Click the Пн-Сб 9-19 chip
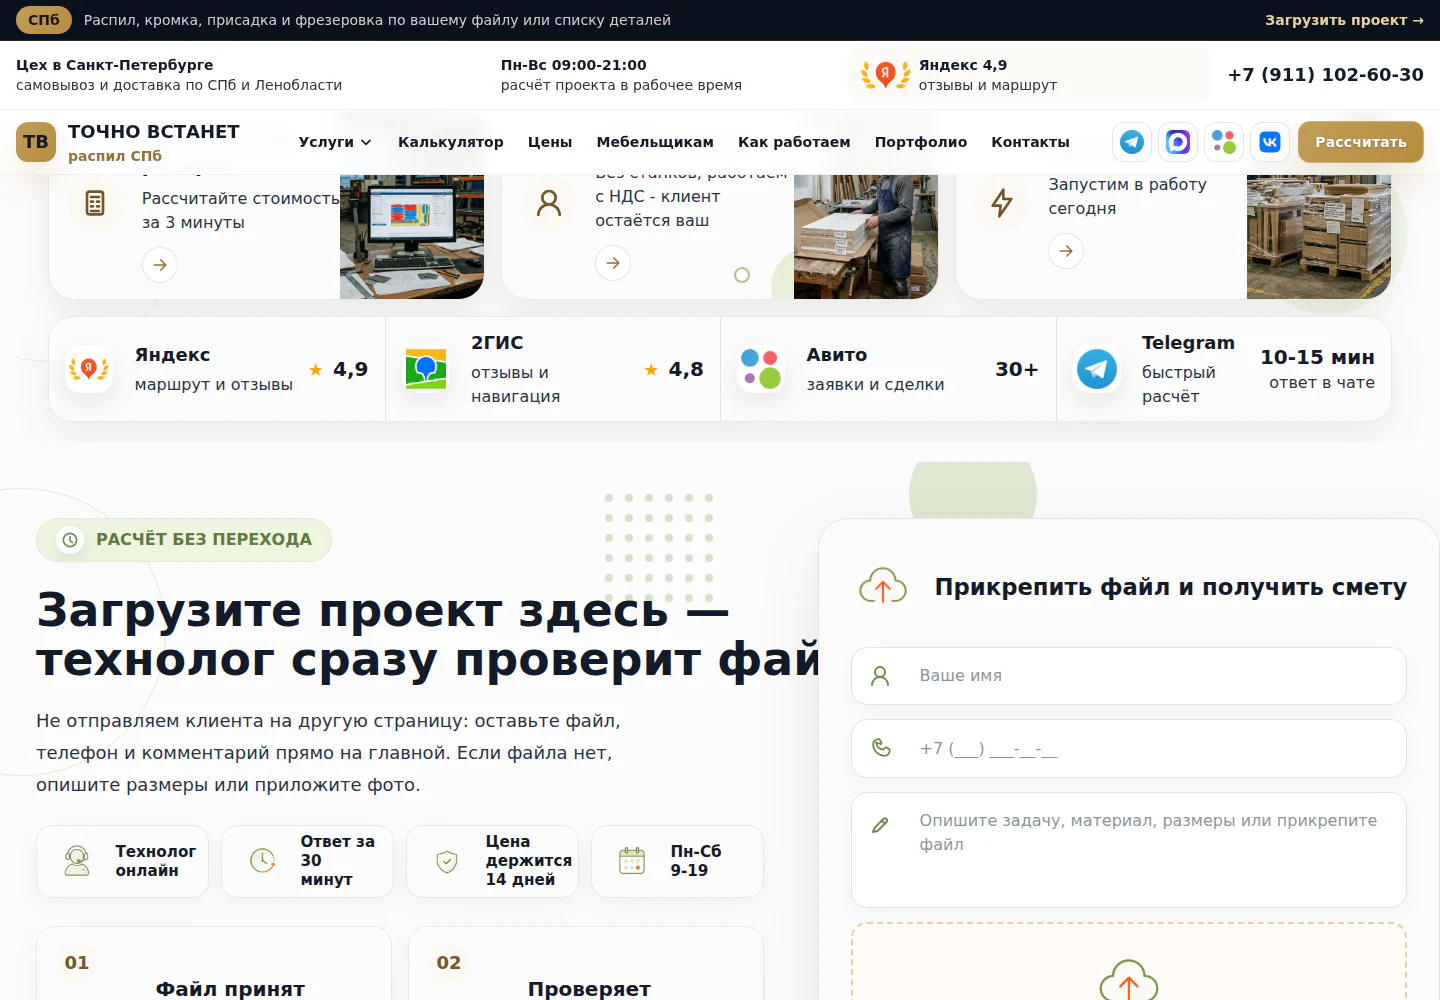Image resolution: width=1440 pixels, height=1000 pixels. [678, 861]
